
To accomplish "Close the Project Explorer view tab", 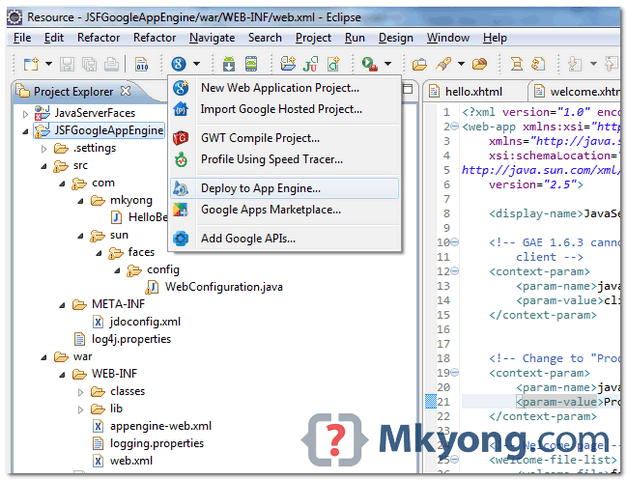I will 126,91.
